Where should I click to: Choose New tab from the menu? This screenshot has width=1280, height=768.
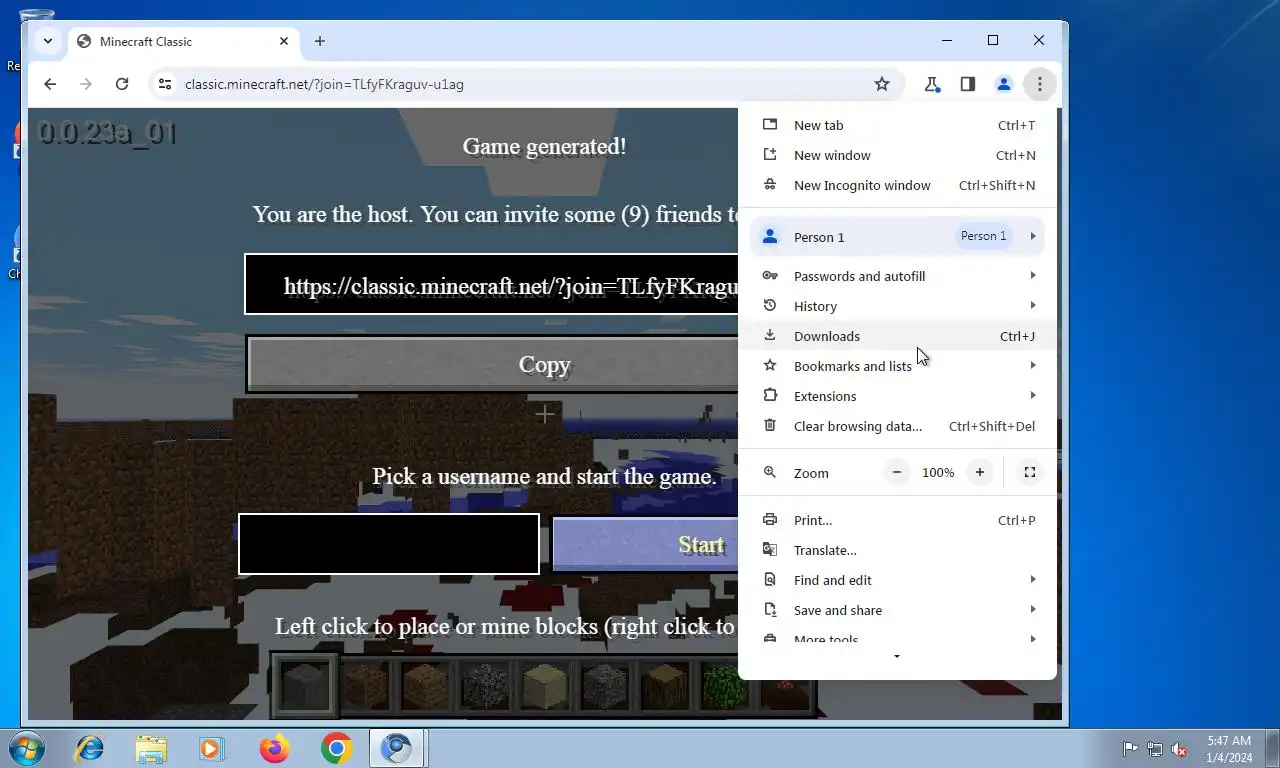(897, 125)
